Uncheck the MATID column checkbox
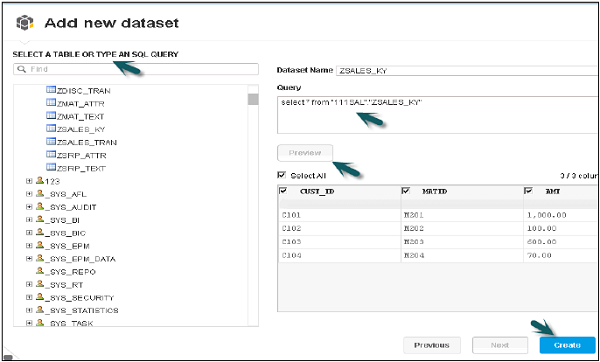600x362 pixels. pyautogui.click(x=406, y=191)
